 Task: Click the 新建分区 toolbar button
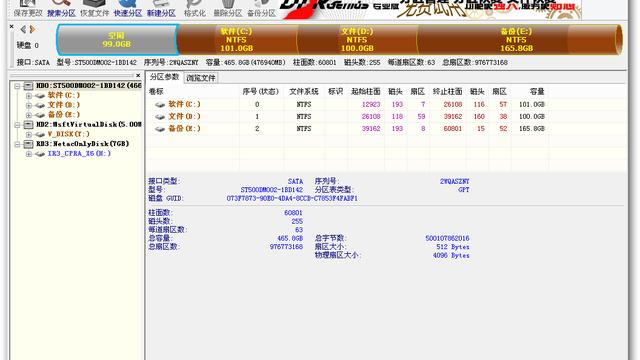(161, 9)
